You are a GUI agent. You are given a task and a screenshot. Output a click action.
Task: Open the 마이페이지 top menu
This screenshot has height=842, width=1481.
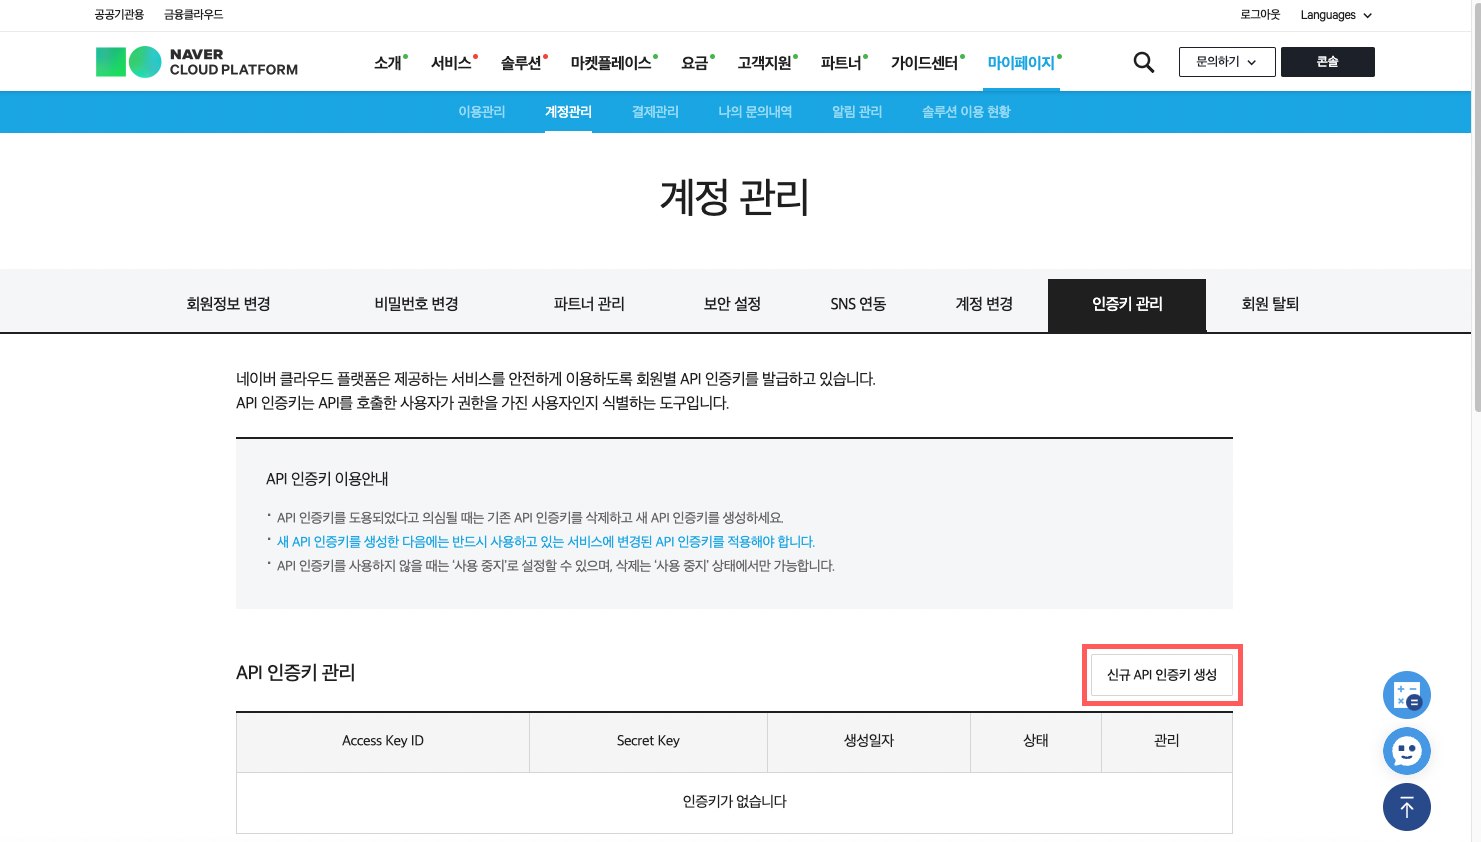tap(1021, 63)
